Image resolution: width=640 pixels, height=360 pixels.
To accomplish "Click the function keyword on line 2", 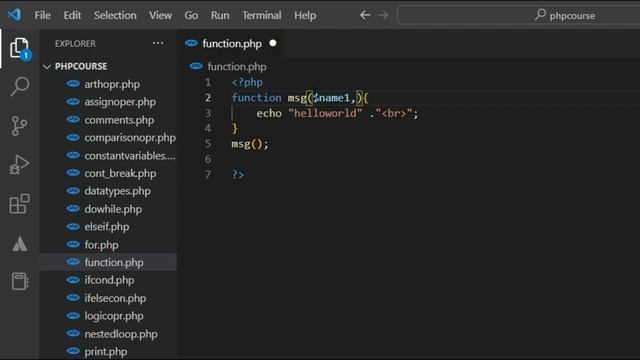I will (x=256, y=98).
